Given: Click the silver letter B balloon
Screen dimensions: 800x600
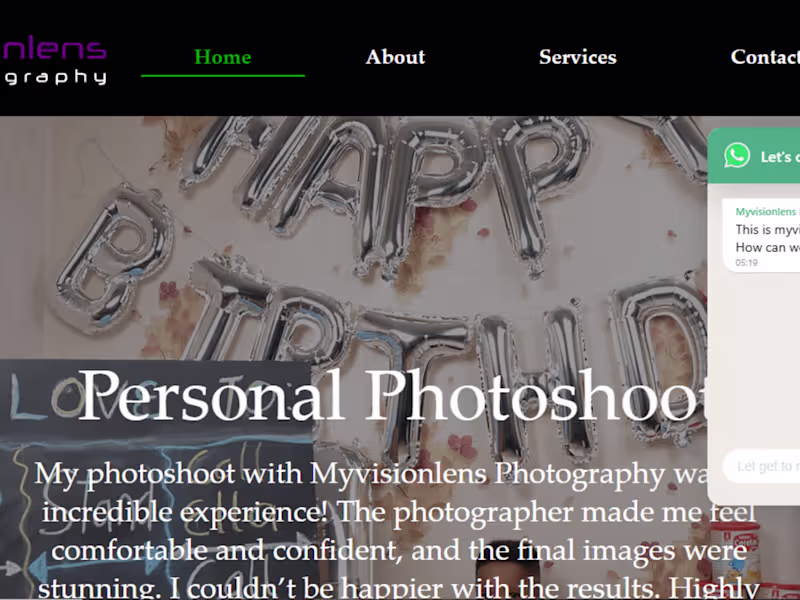Looking at the screenshot, I should pyautogui.click(x=115, y=260).
